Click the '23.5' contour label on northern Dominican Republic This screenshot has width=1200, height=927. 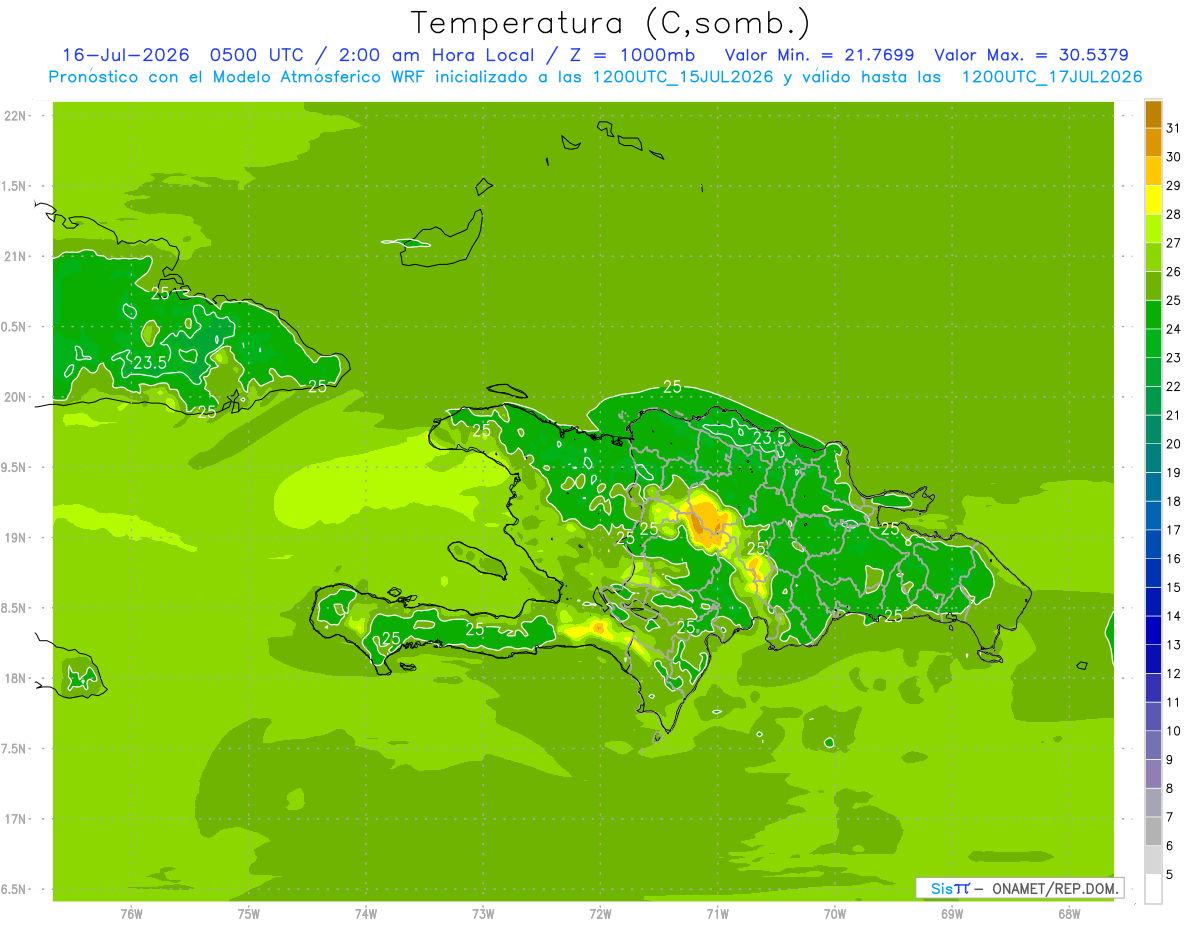(770, 438)
